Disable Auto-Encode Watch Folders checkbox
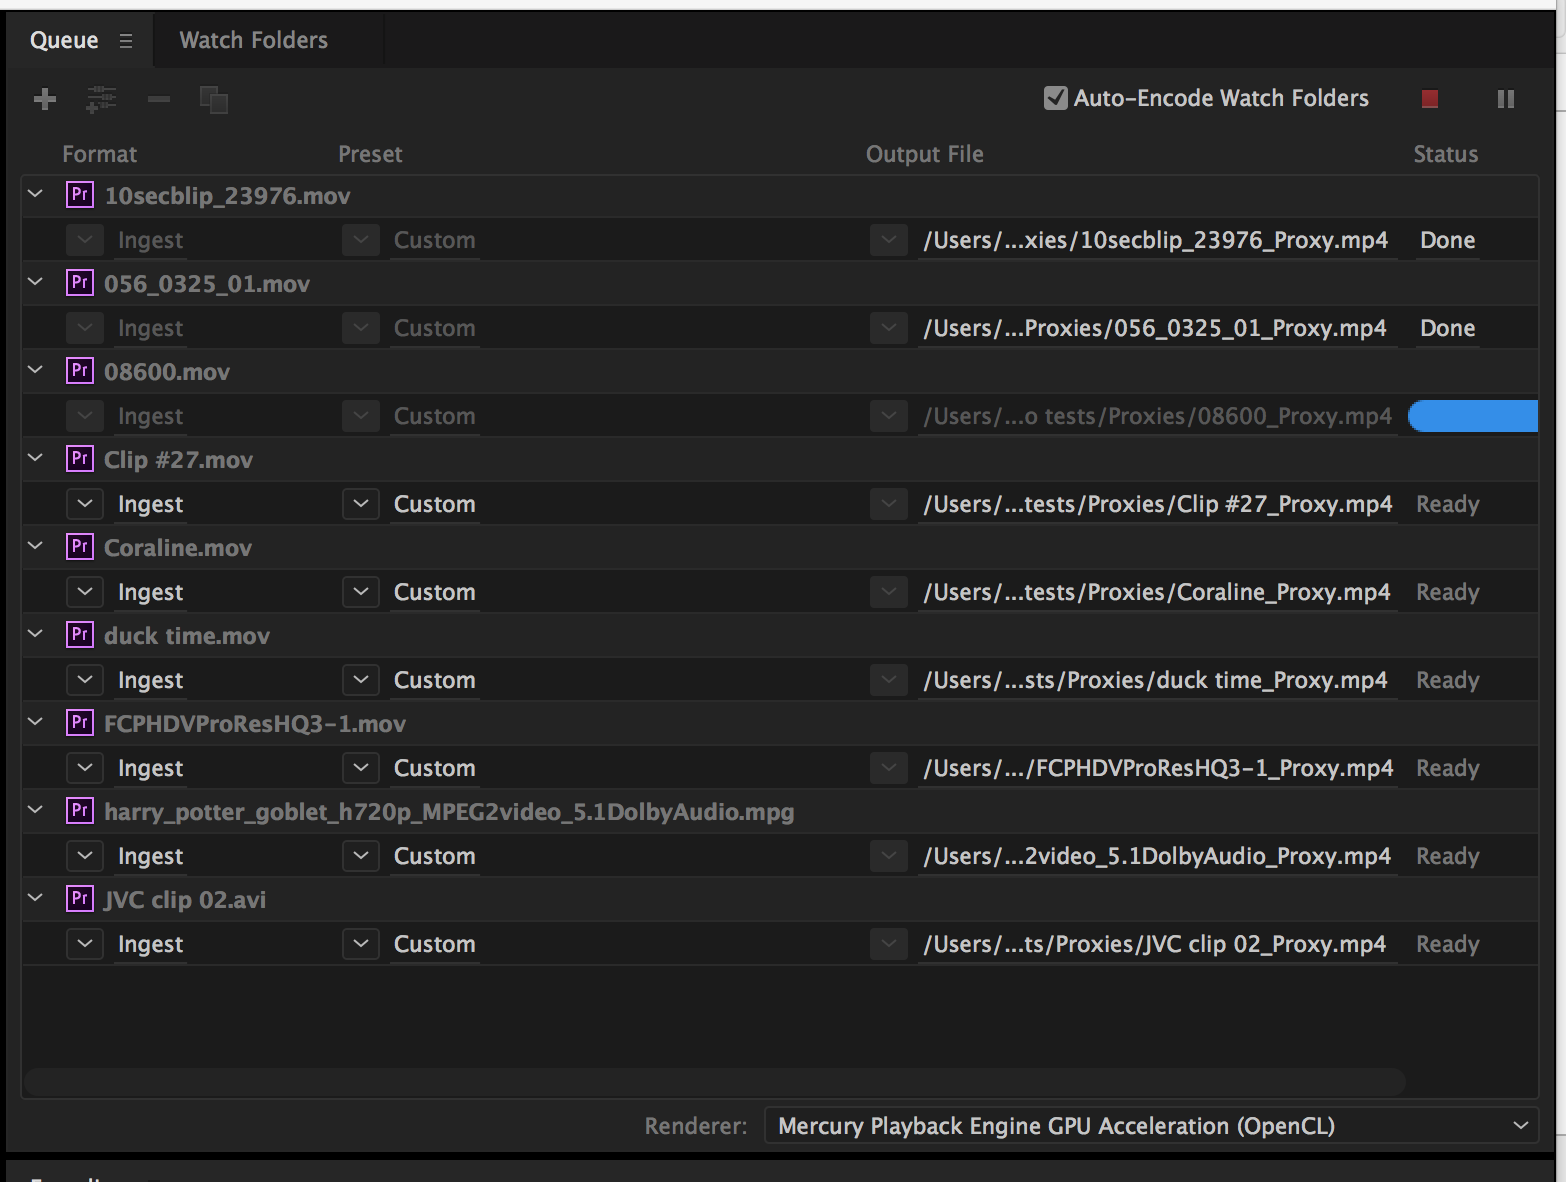Viewport: 1566px width, 1182px height. pos(1055,98)
